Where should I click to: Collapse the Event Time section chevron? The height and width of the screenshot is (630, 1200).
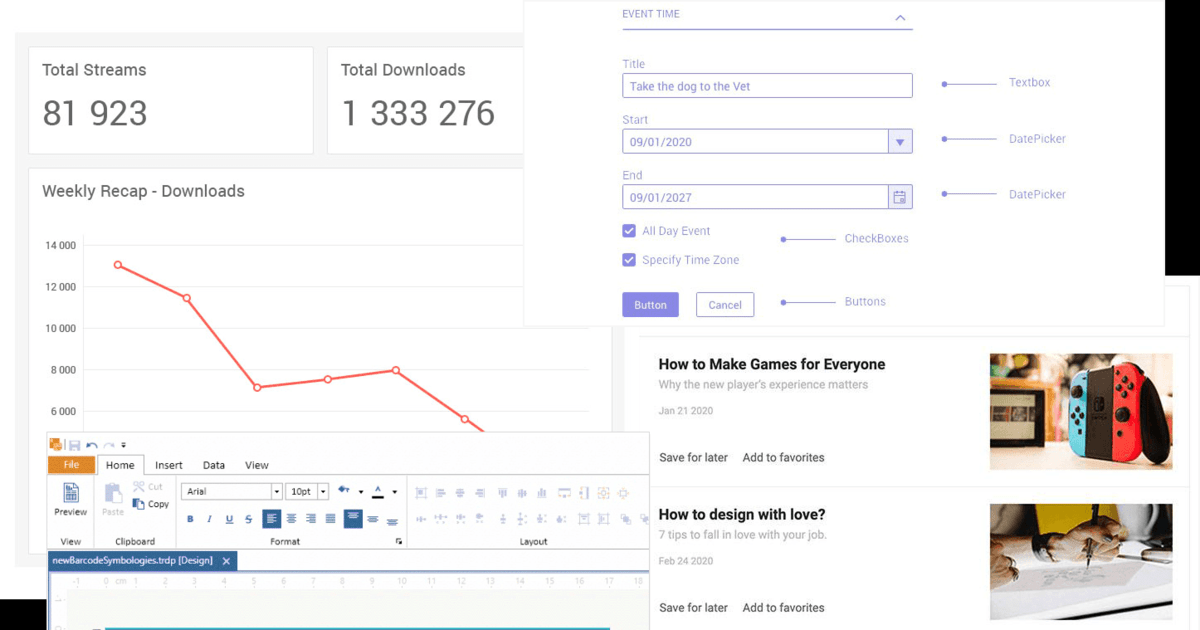tap(900, 18)
